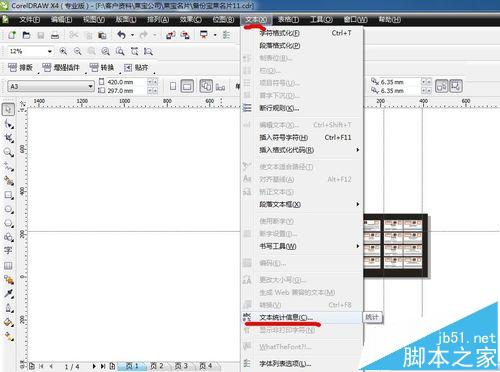
Task: Click the Cut scissors icon
Action: point(74,35)
